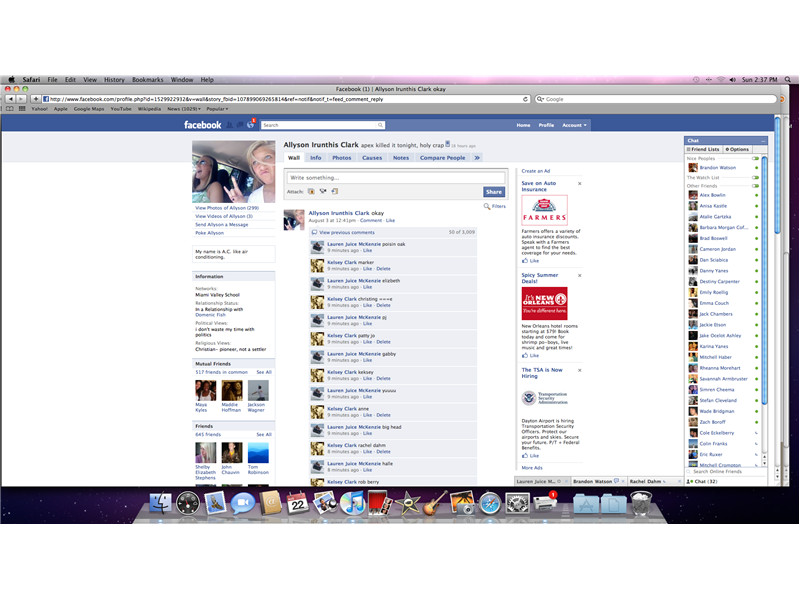The width and height of the screenshot is (800, 600).
Task: Open notifications icon with the red badge
Action: [x=250, y=124]
